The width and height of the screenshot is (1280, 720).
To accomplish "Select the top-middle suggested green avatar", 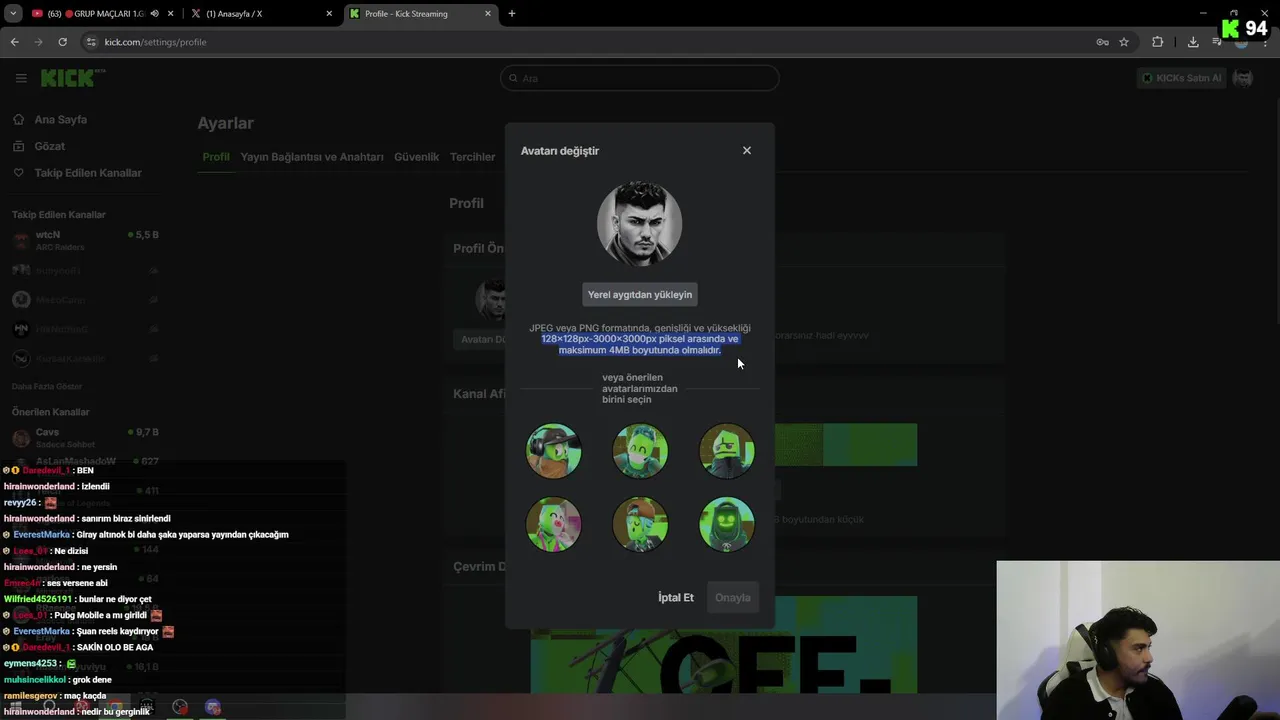I will click(640, 451).
